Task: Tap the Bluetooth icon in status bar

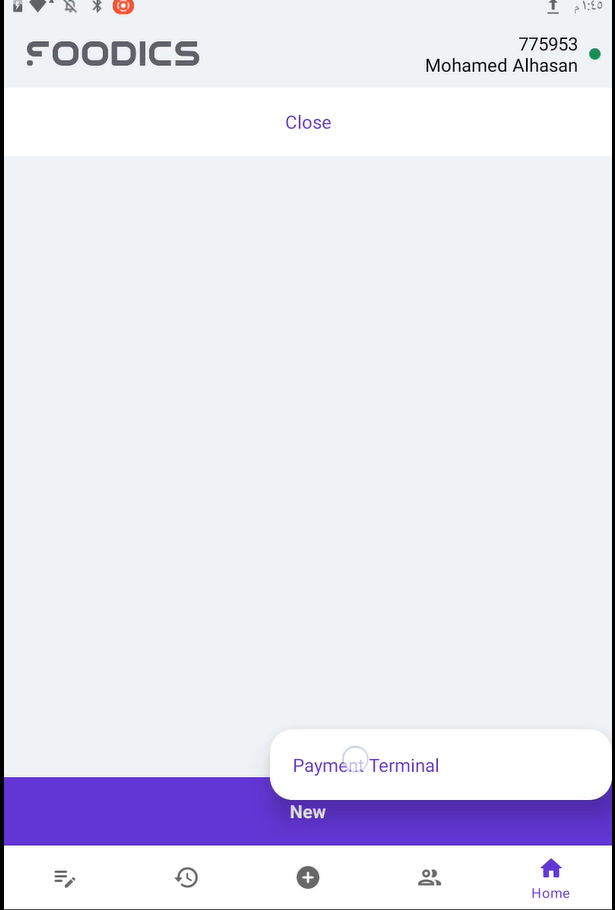Action: pos(97,6)
